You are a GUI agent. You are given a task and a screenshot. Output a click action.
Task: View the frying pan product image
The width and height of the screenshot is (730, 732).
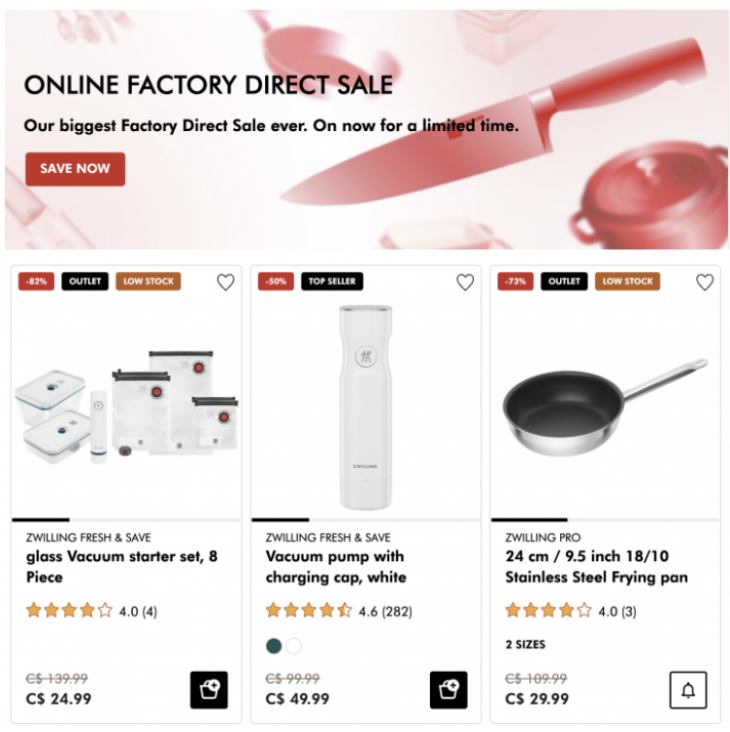605,406
